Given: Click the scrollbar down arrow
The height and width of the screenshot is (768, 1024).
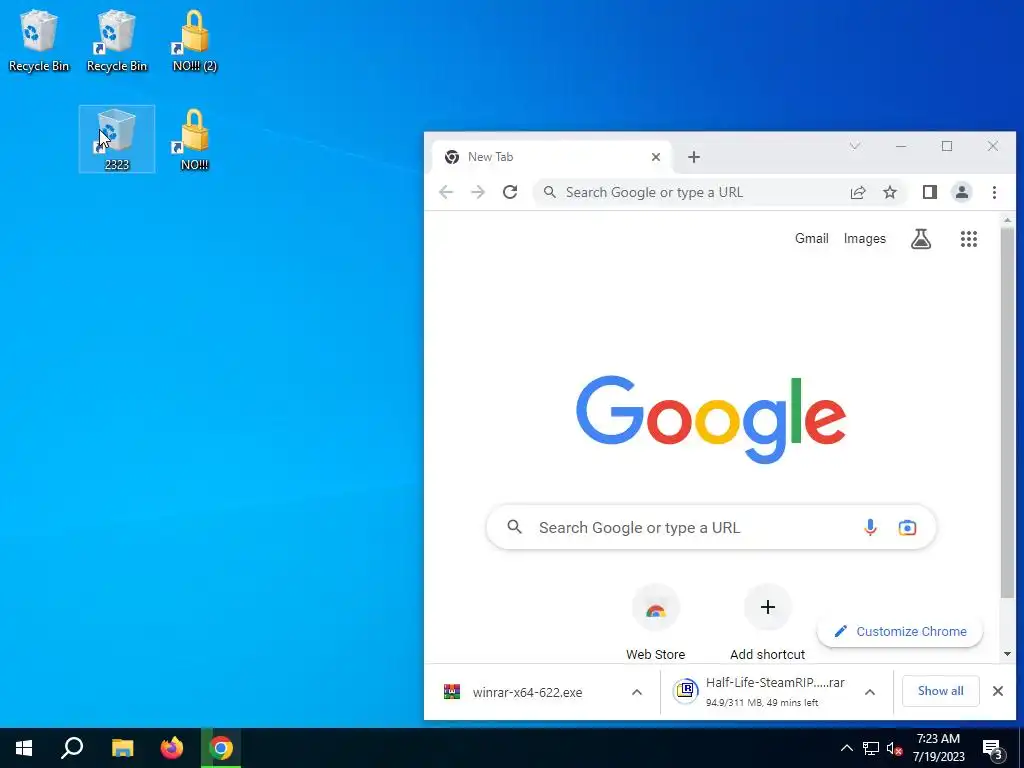Looking at the screenshot, I should [x=1007, y=654].
